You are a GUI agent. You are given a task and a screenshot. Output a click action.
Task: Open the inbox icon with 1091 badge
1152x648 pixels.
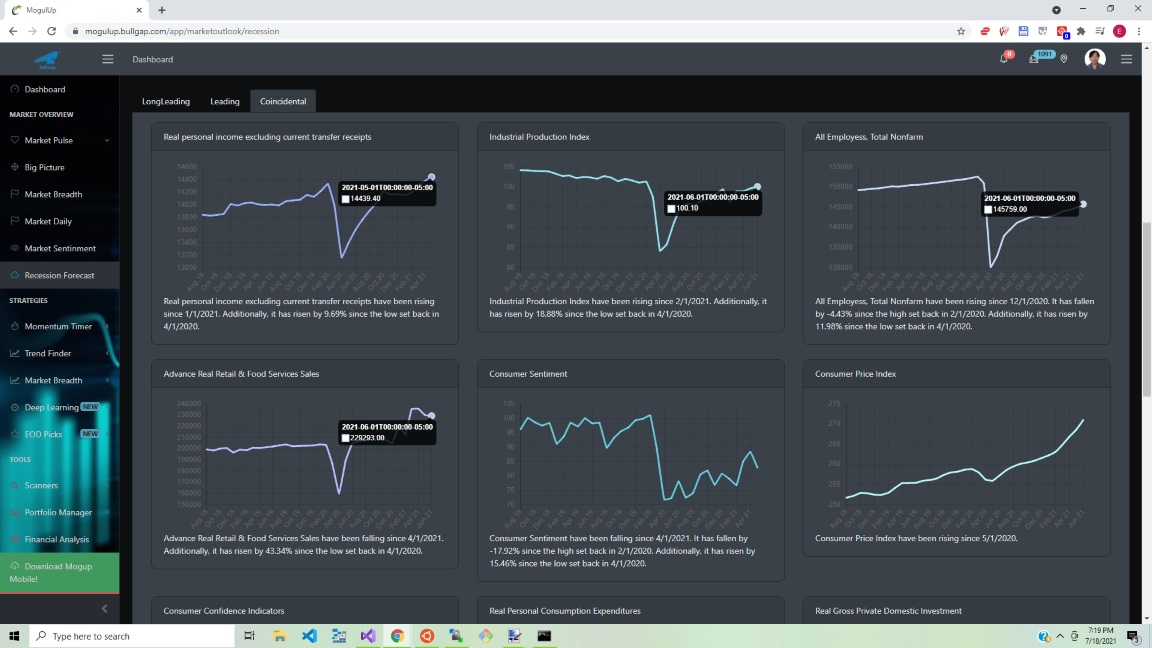(x=1034, y=59)
